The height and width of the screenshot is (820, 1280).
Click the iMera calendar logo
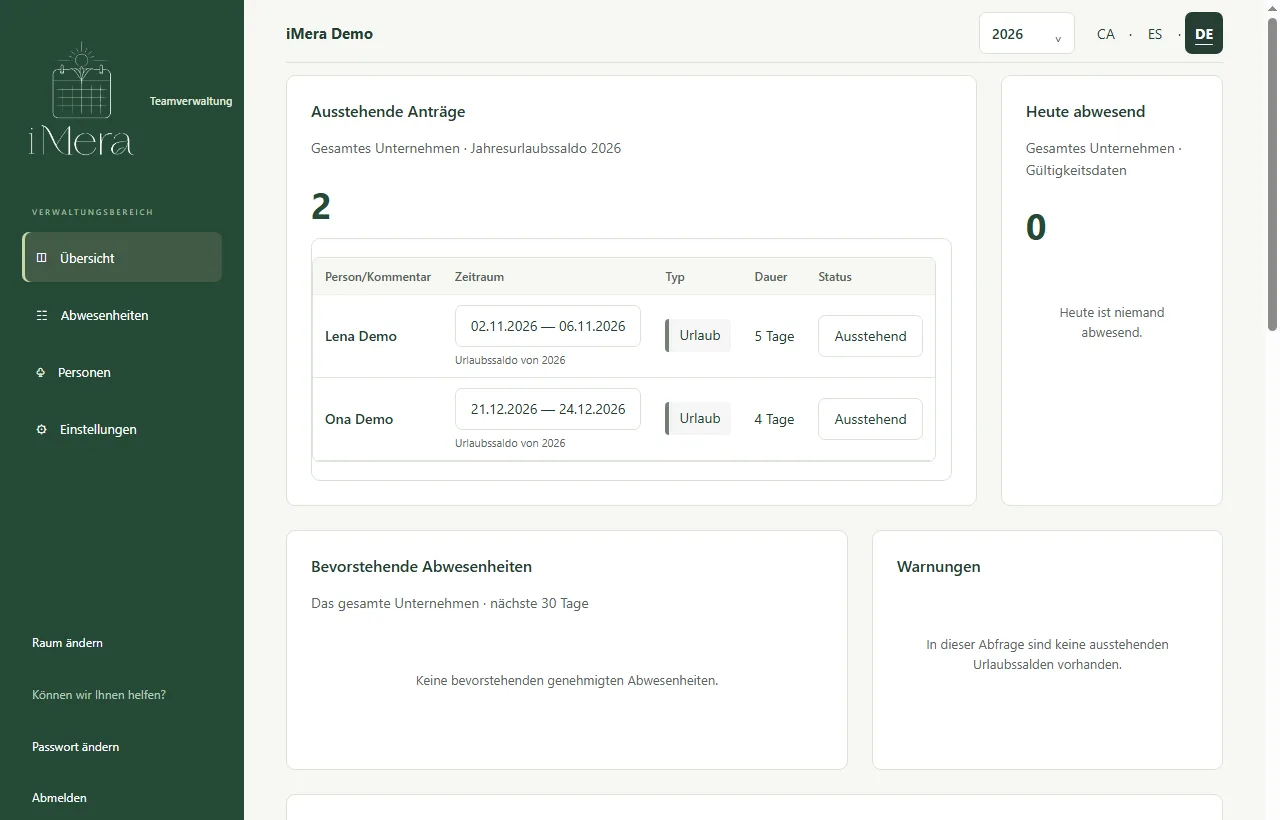pos(81,99)
